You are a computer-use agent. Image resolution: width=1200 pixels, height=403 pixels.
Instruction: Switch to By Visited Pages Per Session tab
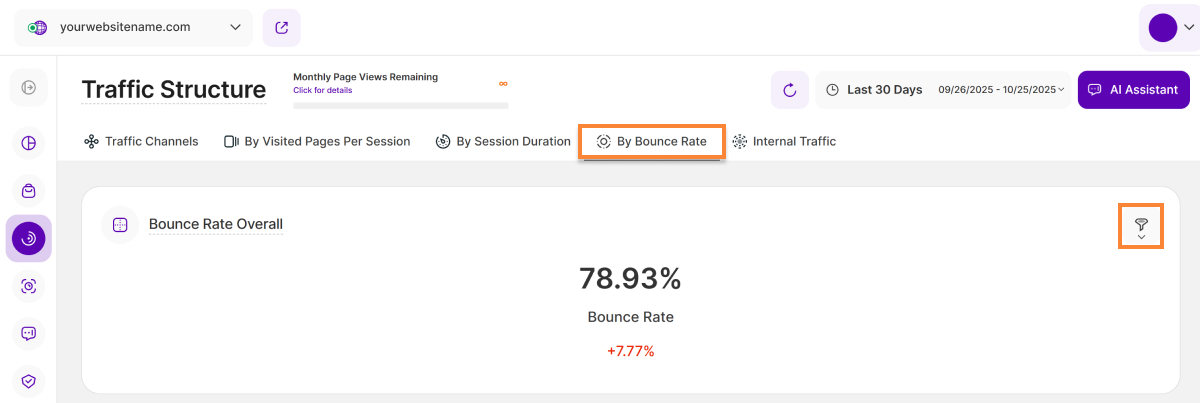coord(317,142)
